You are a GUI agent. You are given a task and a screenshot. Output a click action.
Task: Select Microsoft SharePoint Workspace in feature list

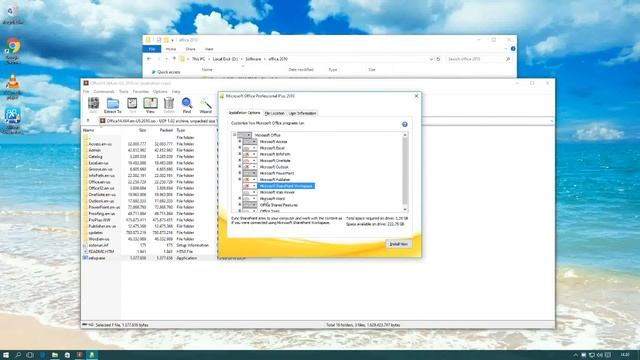click(286, 186)
